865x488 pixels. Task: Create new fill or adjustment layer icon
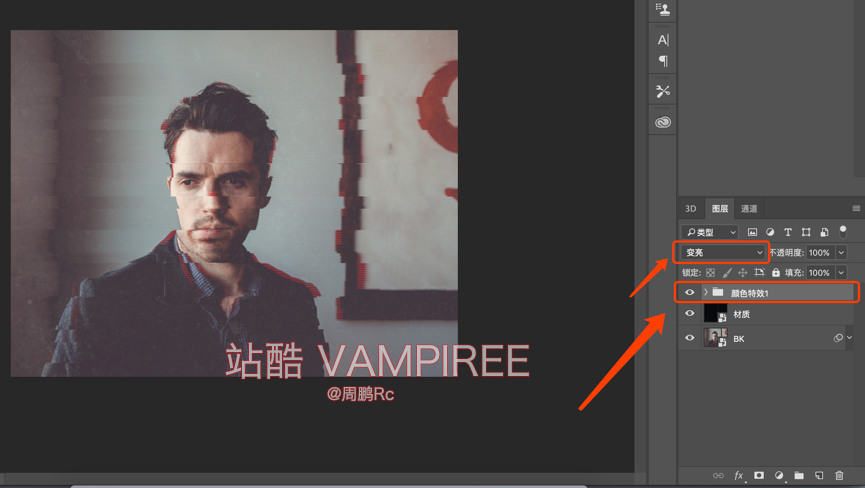[x=779, y=475]
